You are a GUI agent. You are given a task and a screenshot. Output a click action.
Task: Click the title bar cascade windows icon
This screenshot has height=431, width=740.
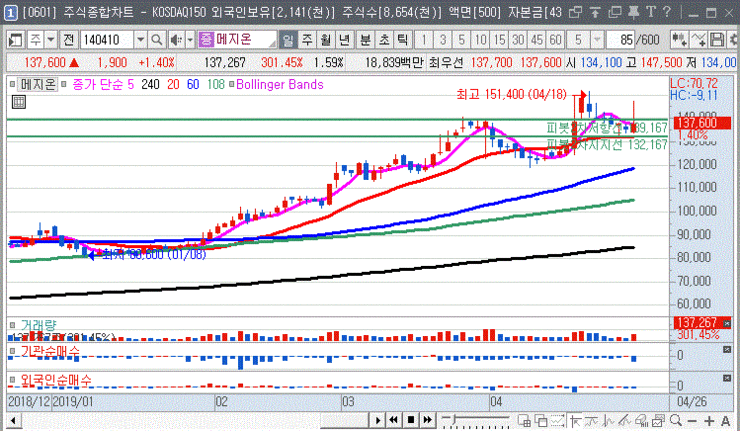click(x=614, y=12)
